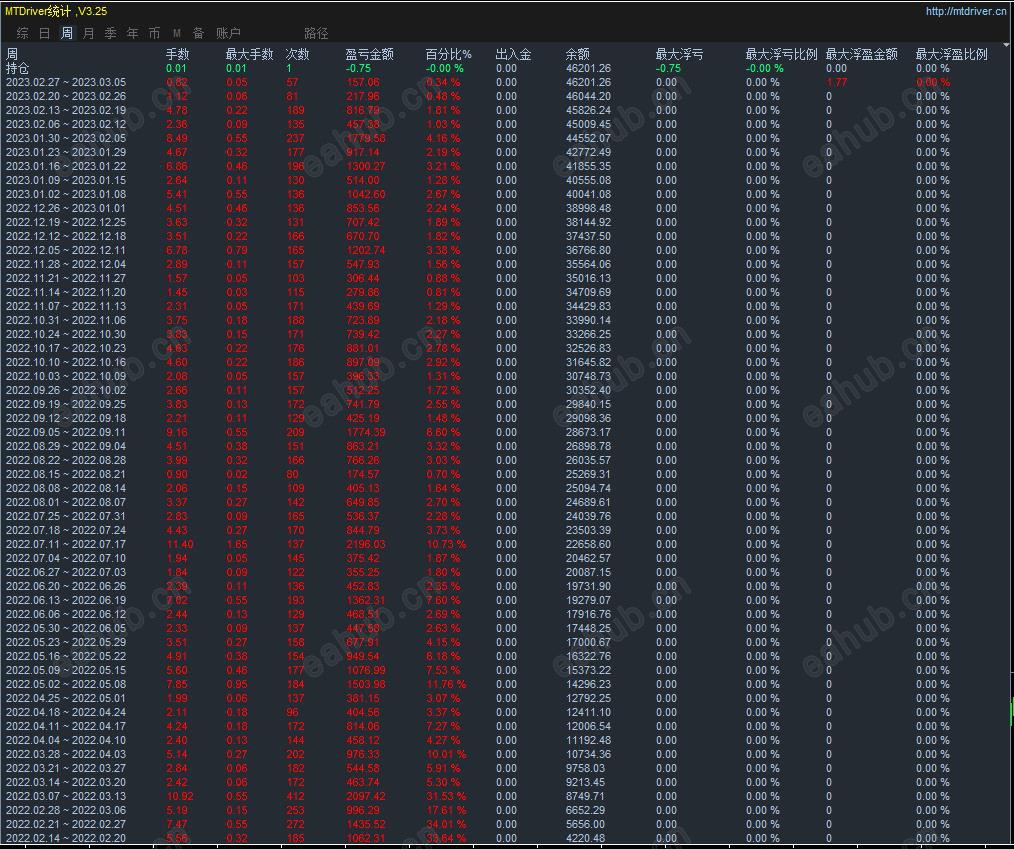Select the 周 weekly tab
This screenshot has width=1014, height=849.
67,33
